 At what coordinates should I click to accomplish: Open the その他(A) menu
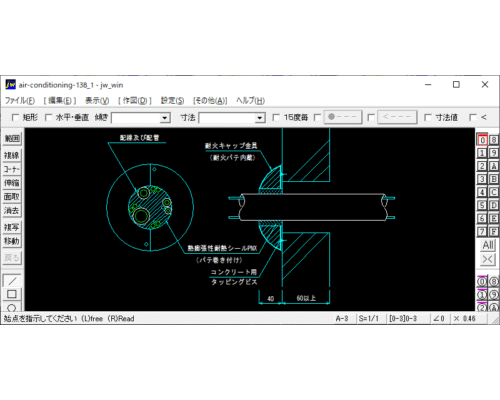click(x=210, y=100)
